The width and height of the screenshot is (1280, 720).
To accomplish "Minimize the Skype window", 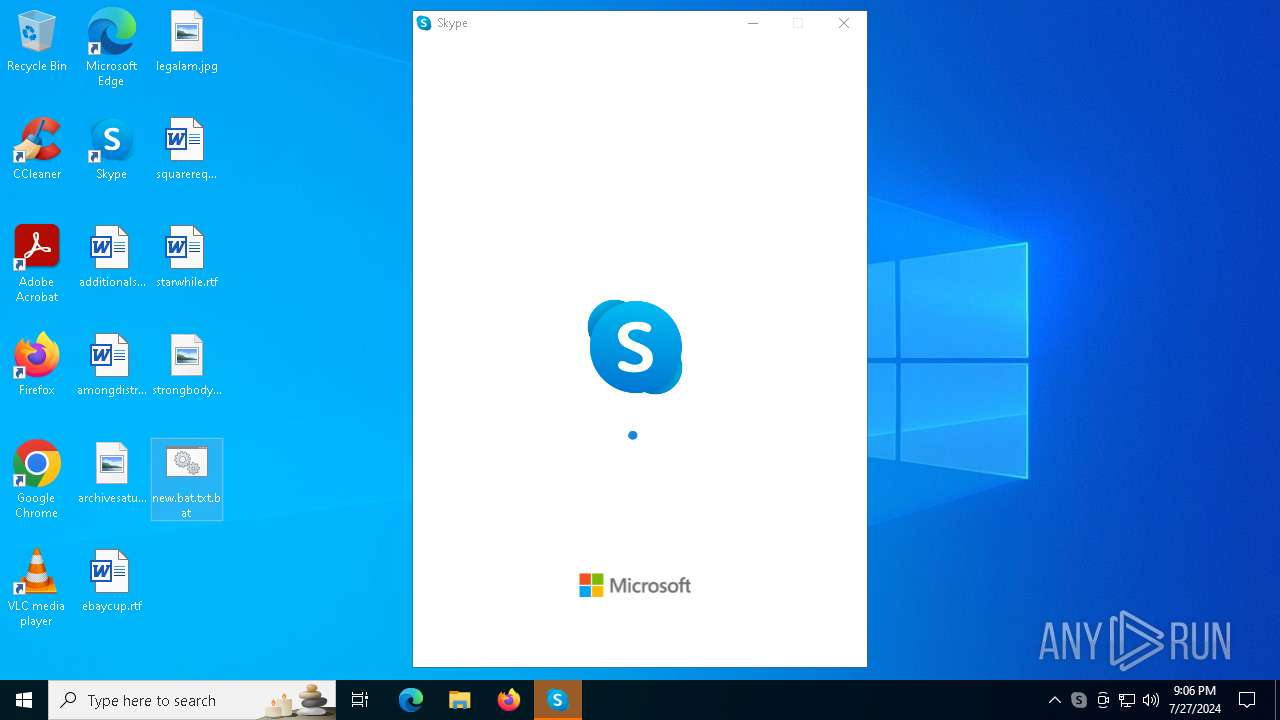I will [753, 23].
